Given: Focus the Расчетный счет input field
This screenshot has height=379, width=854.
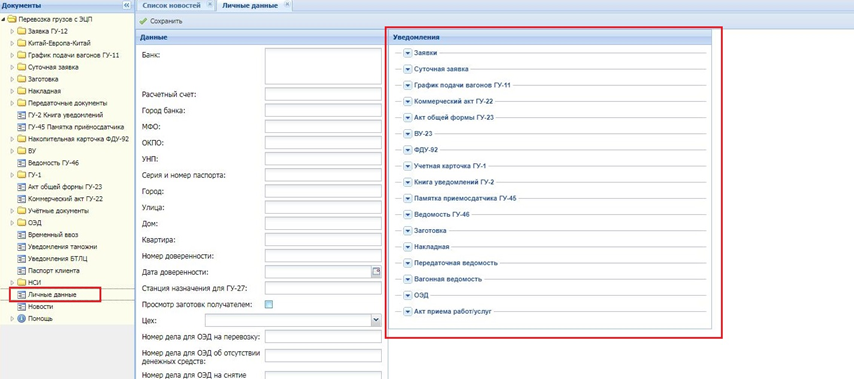Looking at the screenshot, I should (324, 94).
